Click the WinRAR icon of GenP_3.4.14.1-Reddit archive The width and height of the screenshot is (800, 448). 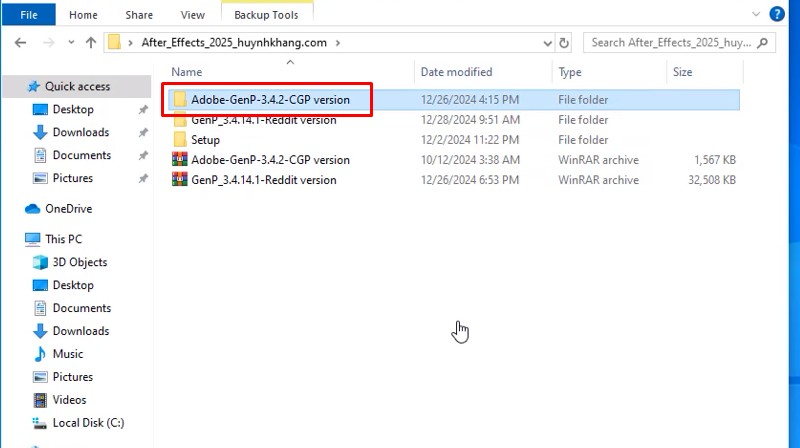pyautogui.click(x=180, y=180)
